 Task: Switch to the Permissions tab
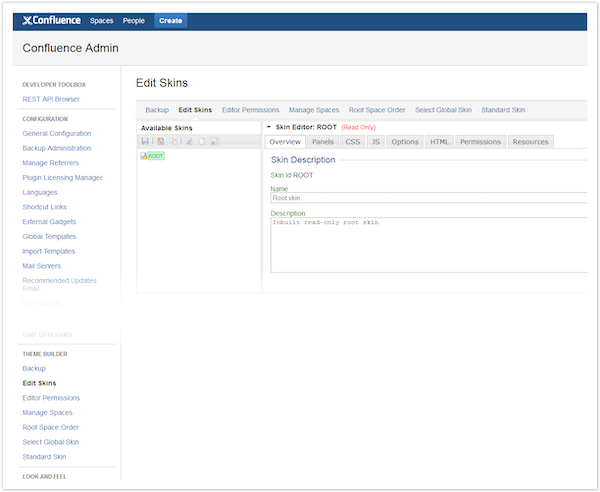pyautogui.click(x=480, y=142)
